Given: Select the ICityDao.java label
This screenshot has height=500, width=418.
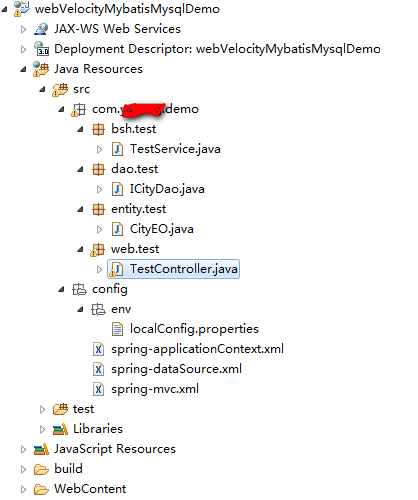Looking at the screenshot, I should coord(167,189).
